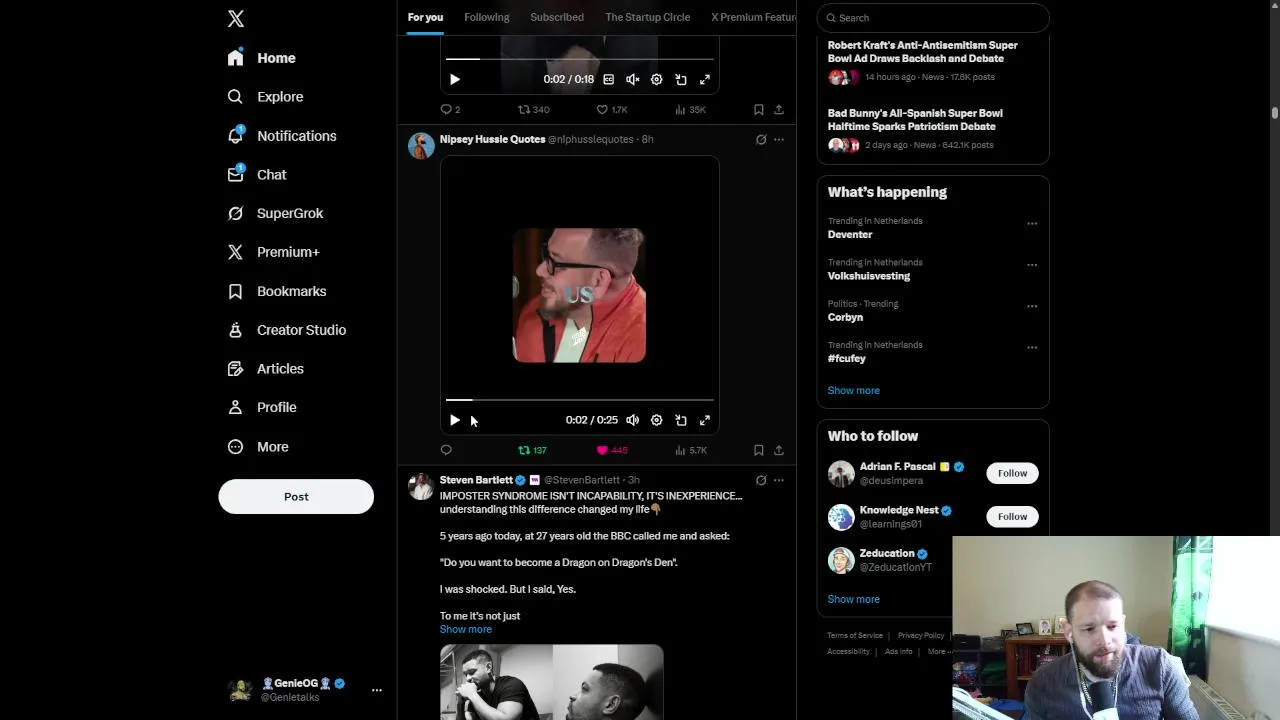The image size is (1280, 720).
Task: Like the top post with 1.7K likes
Action: click(612, 109)
